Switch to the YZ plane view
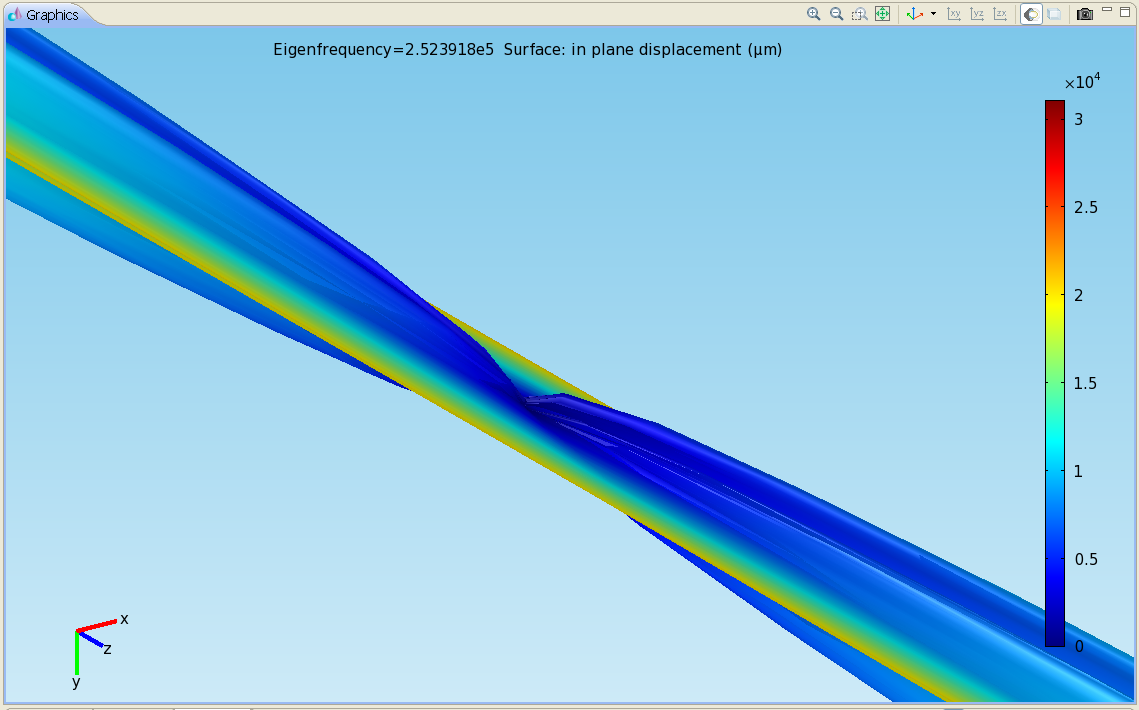Screen dimensions: 1139x710 976,14
